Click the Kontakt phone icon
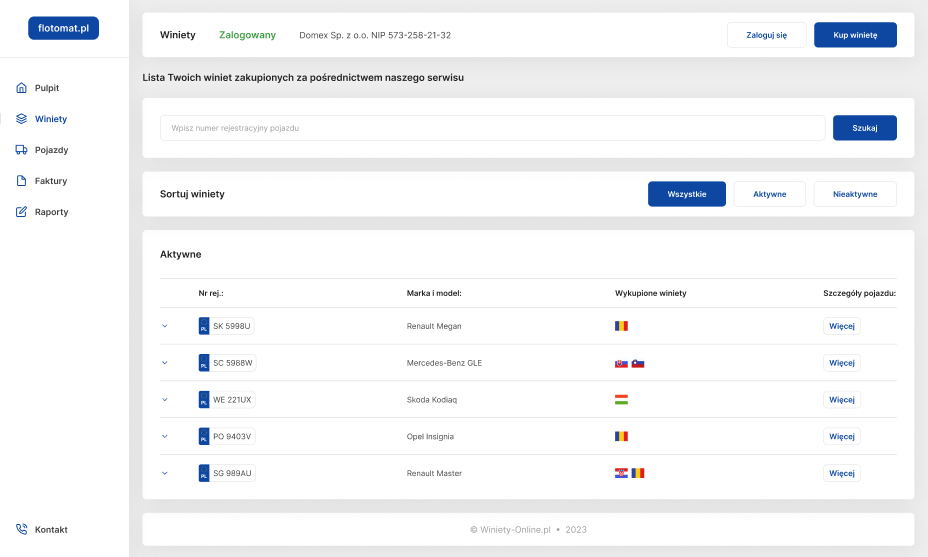This screenshot has height=557, width=928. tap(21, 530)
